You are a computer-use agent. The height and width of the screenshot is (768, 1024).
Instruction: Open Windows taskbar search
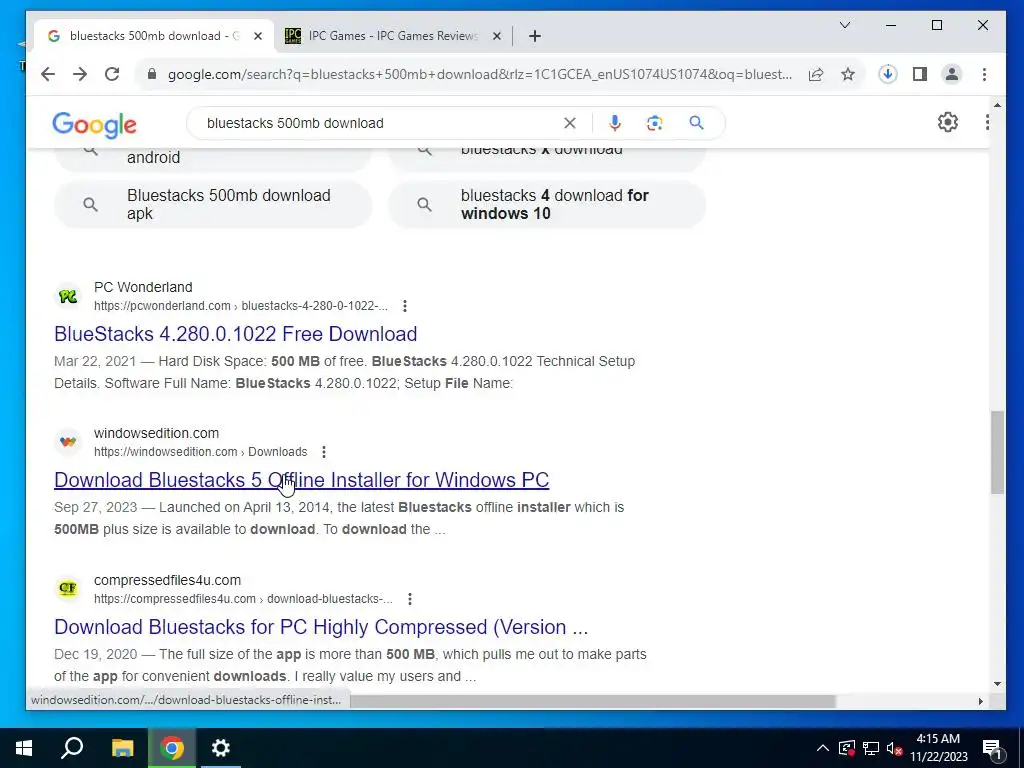pos(72,748)
